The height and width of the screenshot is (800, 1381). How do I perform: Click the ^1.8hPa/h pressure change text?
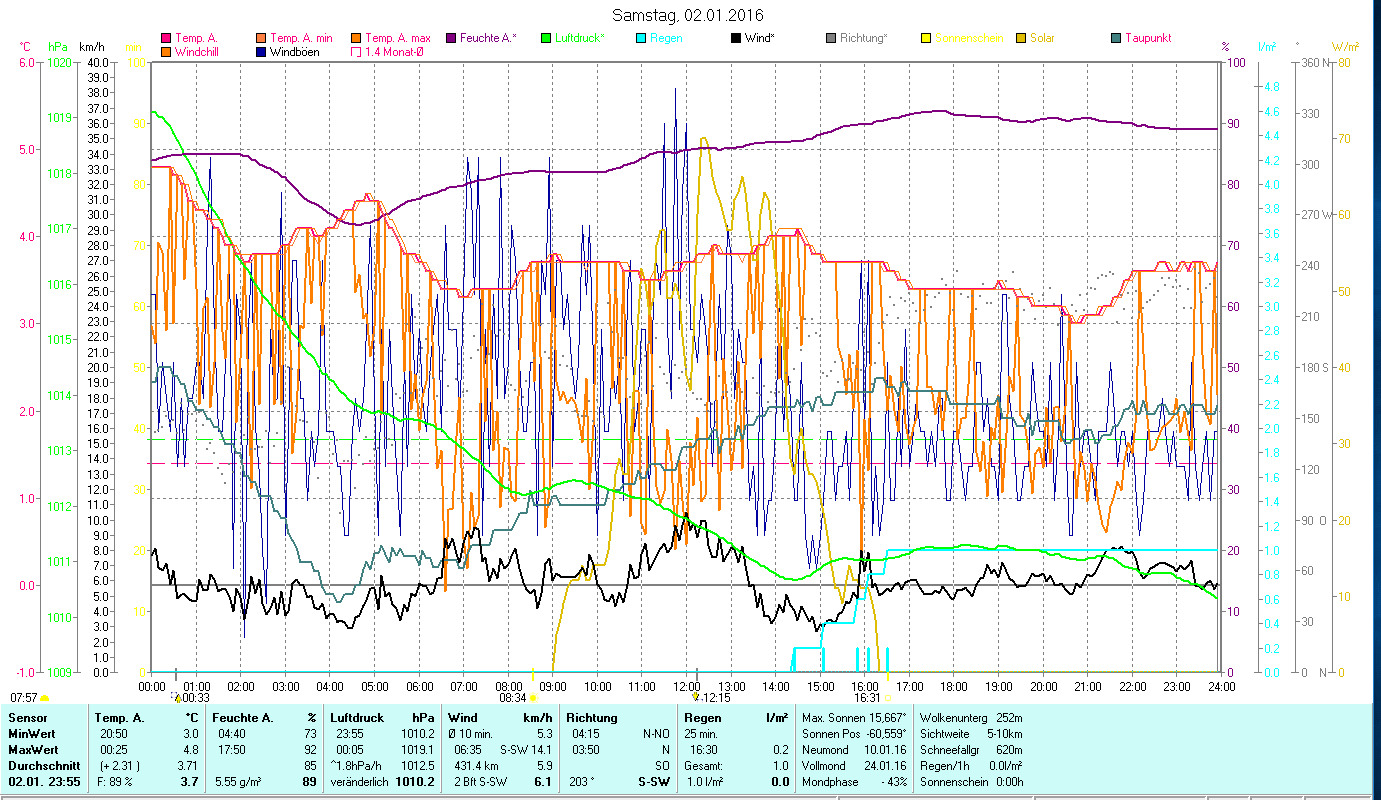click(x=354, y=765)
